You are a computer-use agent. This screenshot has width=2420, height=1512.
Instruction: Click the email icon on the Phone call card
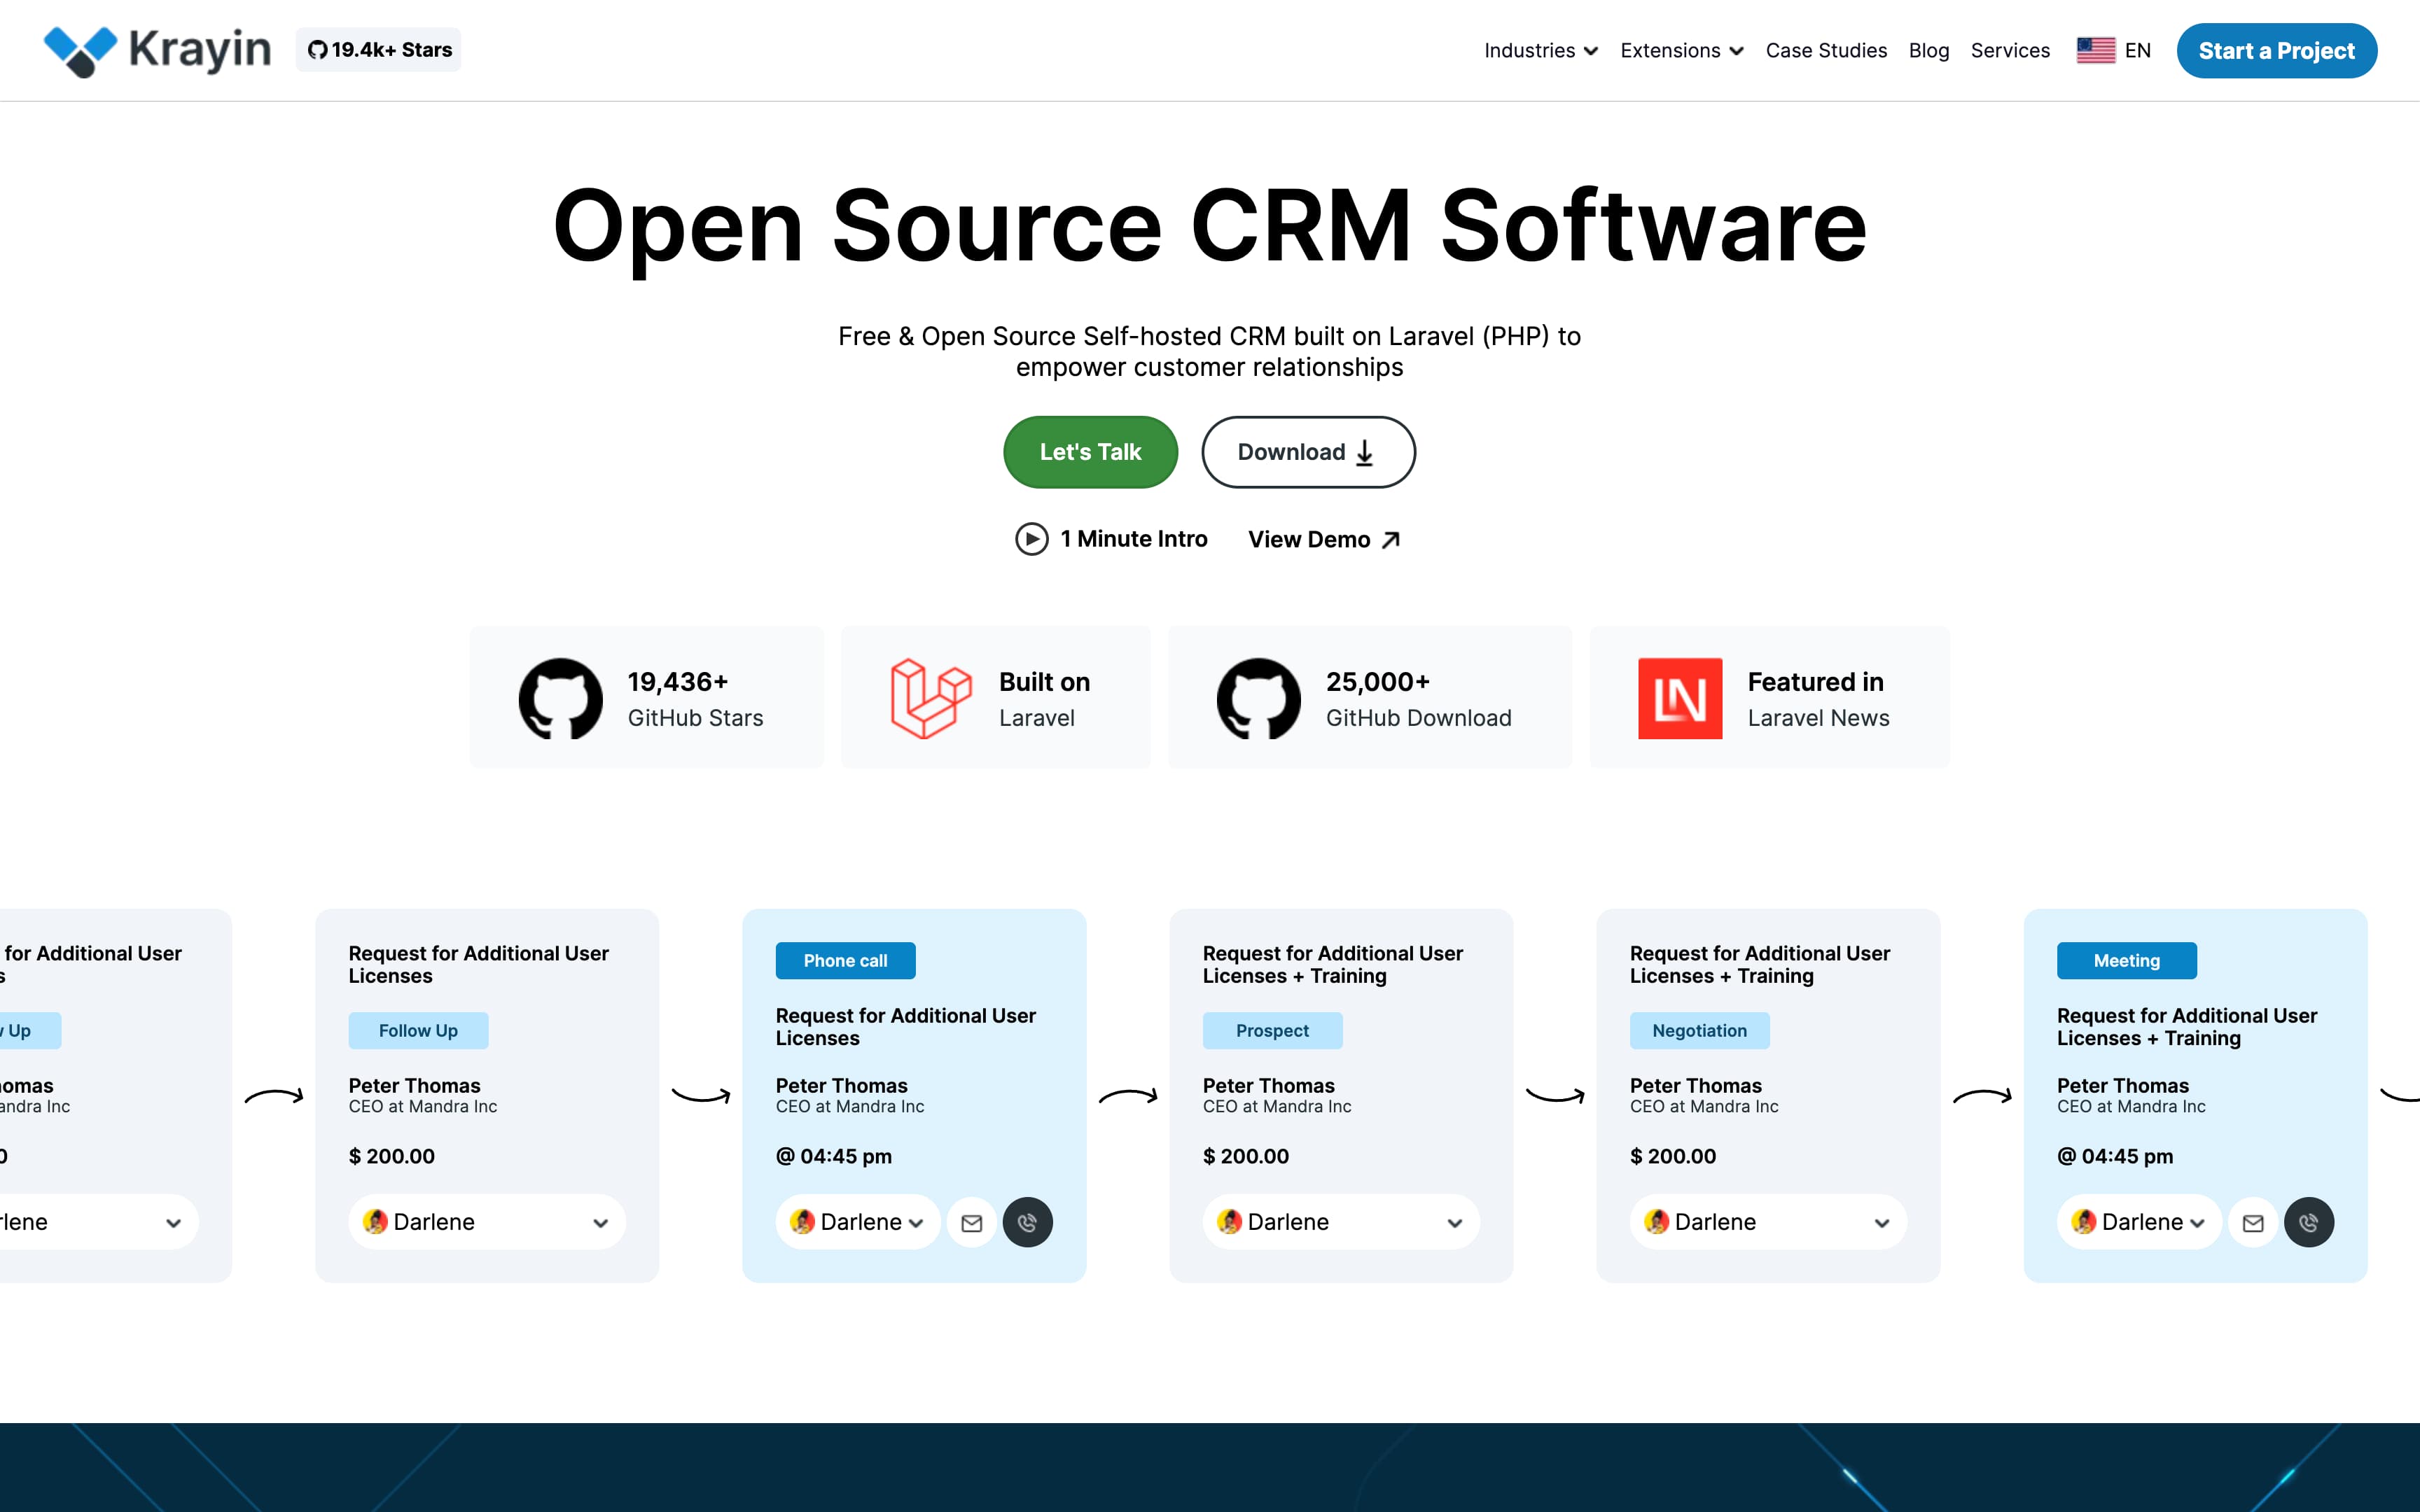coord(971,1222)
